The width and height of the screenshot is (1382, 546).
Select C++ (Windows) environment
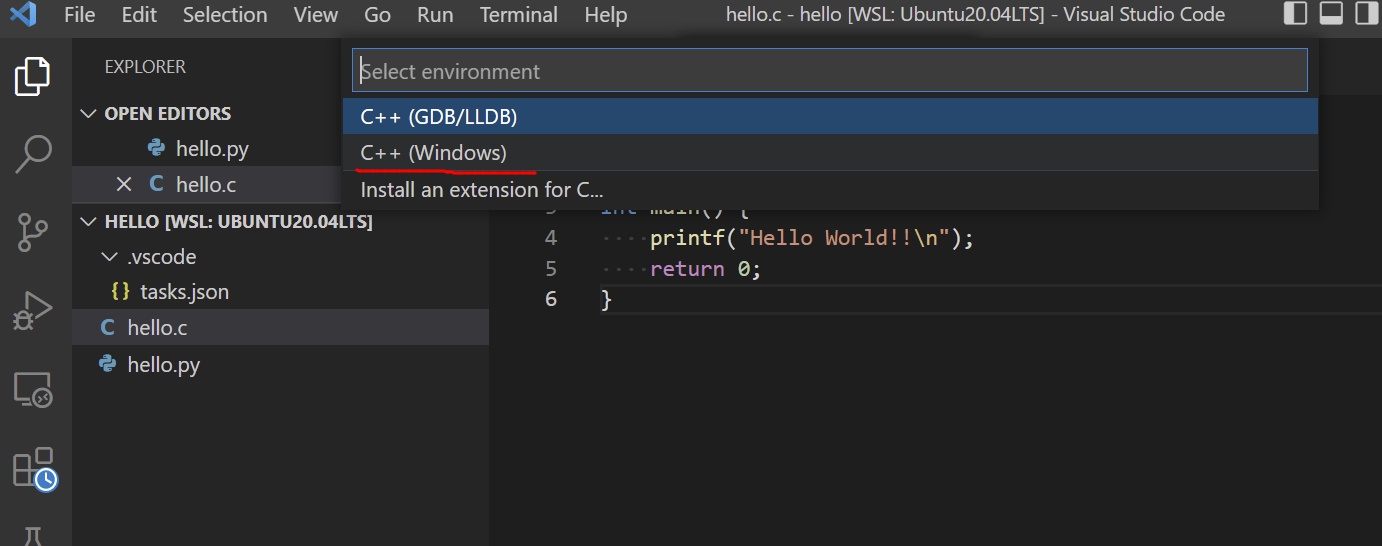click(x=830, y=153)
